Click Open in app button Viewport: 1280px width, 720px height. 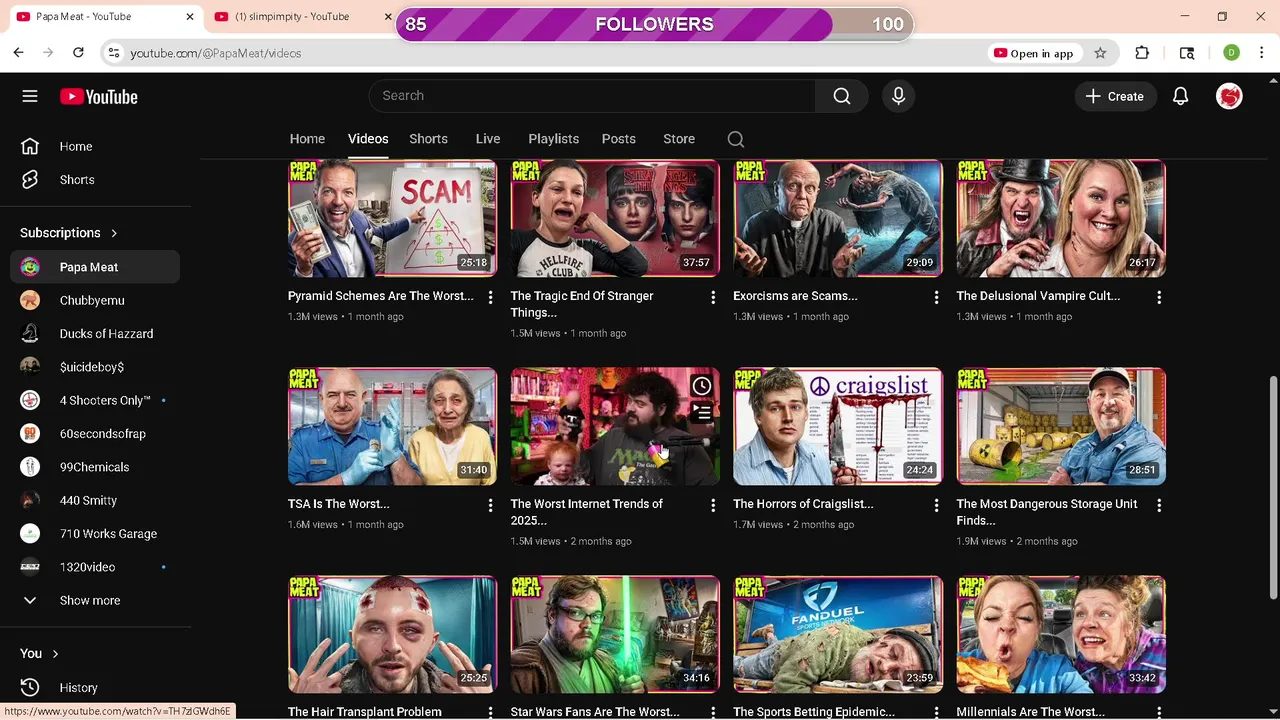coord(1033,53)
